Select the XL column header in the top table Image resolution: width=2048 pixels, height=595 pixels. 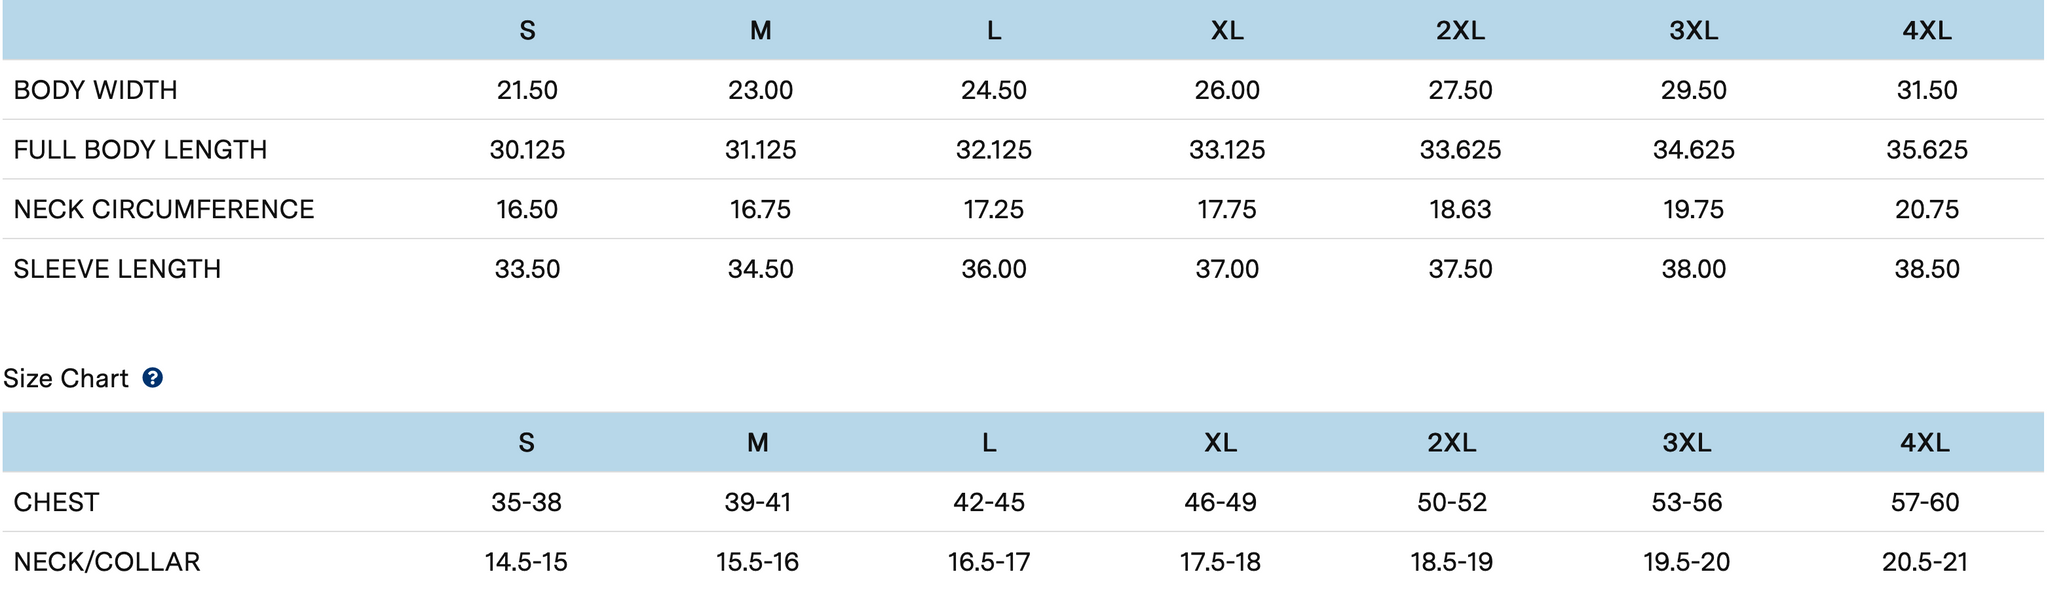pyautogui.click(x=1227, y=31)
